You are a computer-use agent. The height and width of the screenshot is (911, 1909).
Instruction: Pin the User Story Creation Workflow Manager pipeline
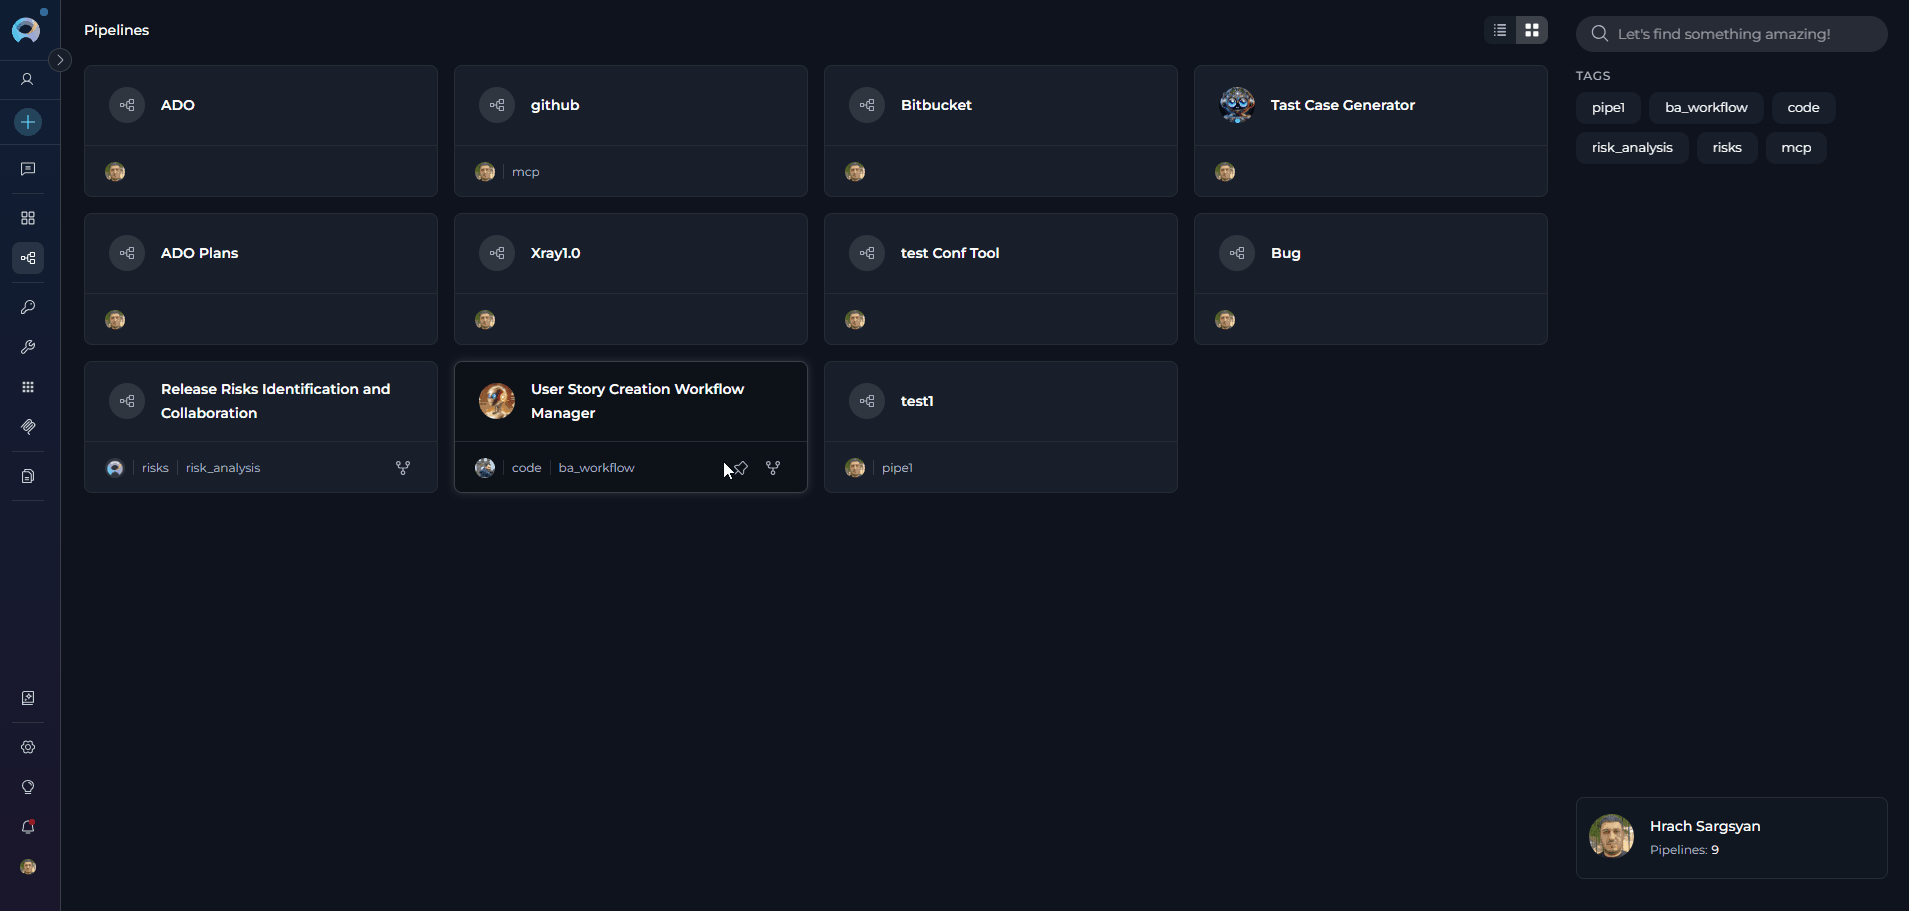pyautogui.click(x=740, y=467)
